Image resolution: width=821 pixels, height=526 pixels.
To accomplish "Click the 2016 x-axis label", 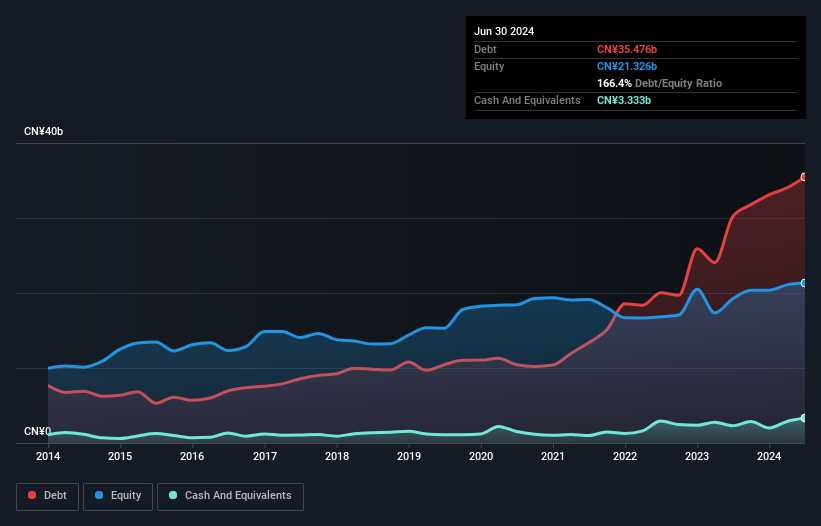I will 192,456.
